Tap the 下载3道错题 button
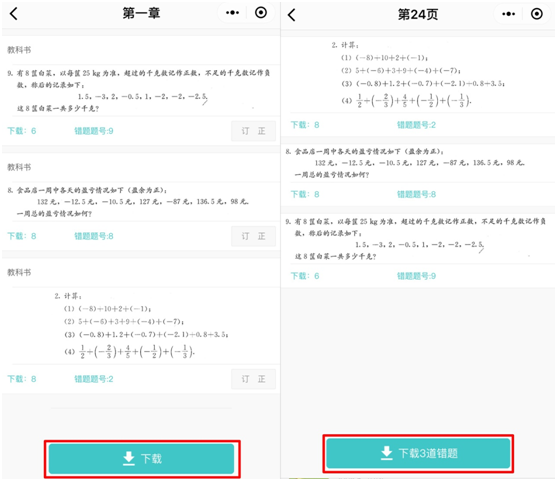Screen dimensions: 557x481 (418, 453)
